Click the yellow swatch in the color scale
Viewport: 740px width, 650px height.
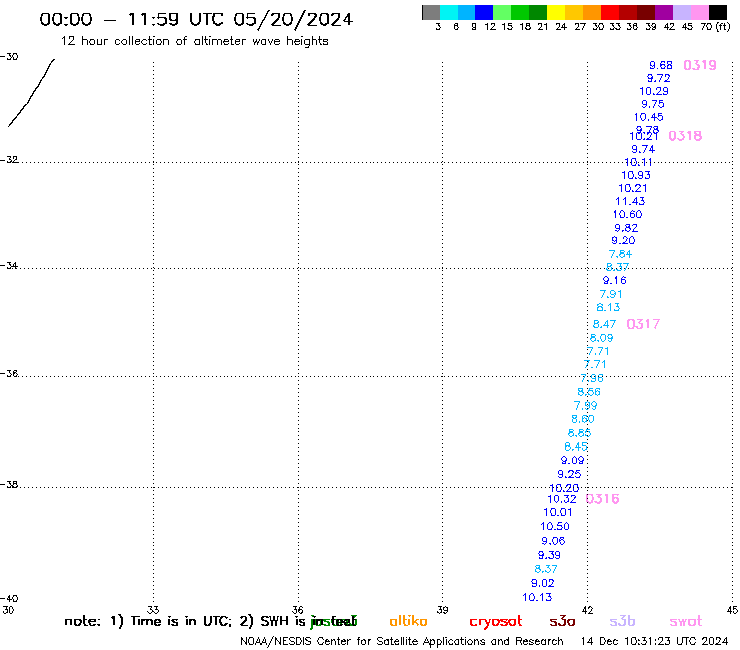coord(556,12)
